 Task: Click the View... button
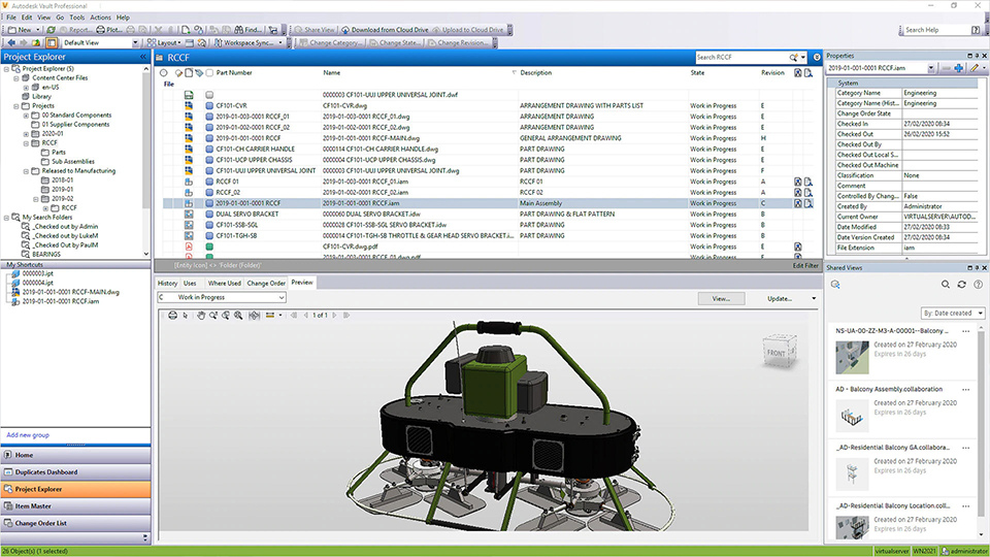[721, 299]
